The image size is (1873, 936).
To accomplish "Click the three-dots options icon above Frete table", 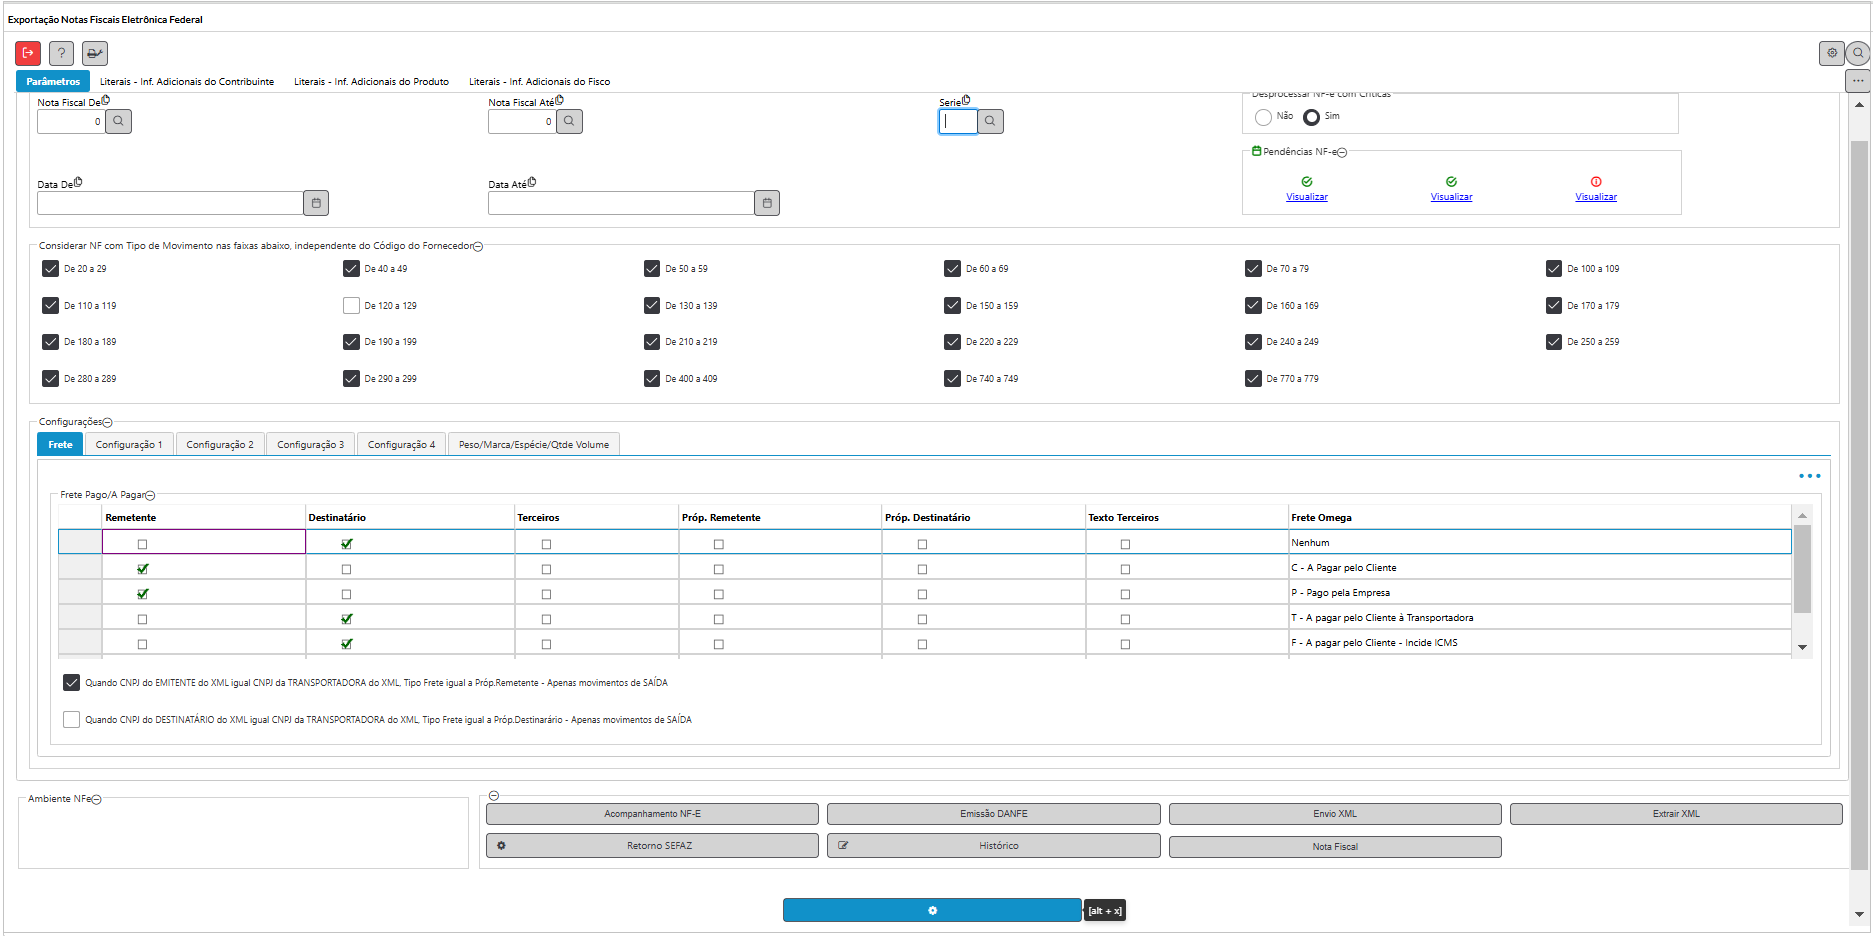I will [x=1809, y=476].
